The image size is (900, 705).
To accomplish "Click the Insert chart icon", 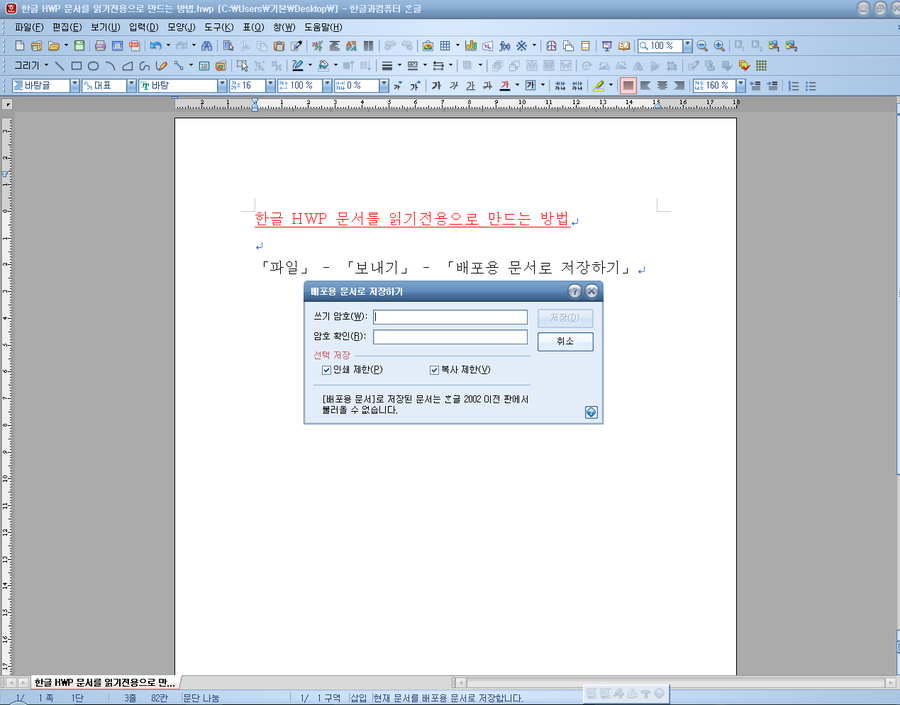I will [471, 45].
